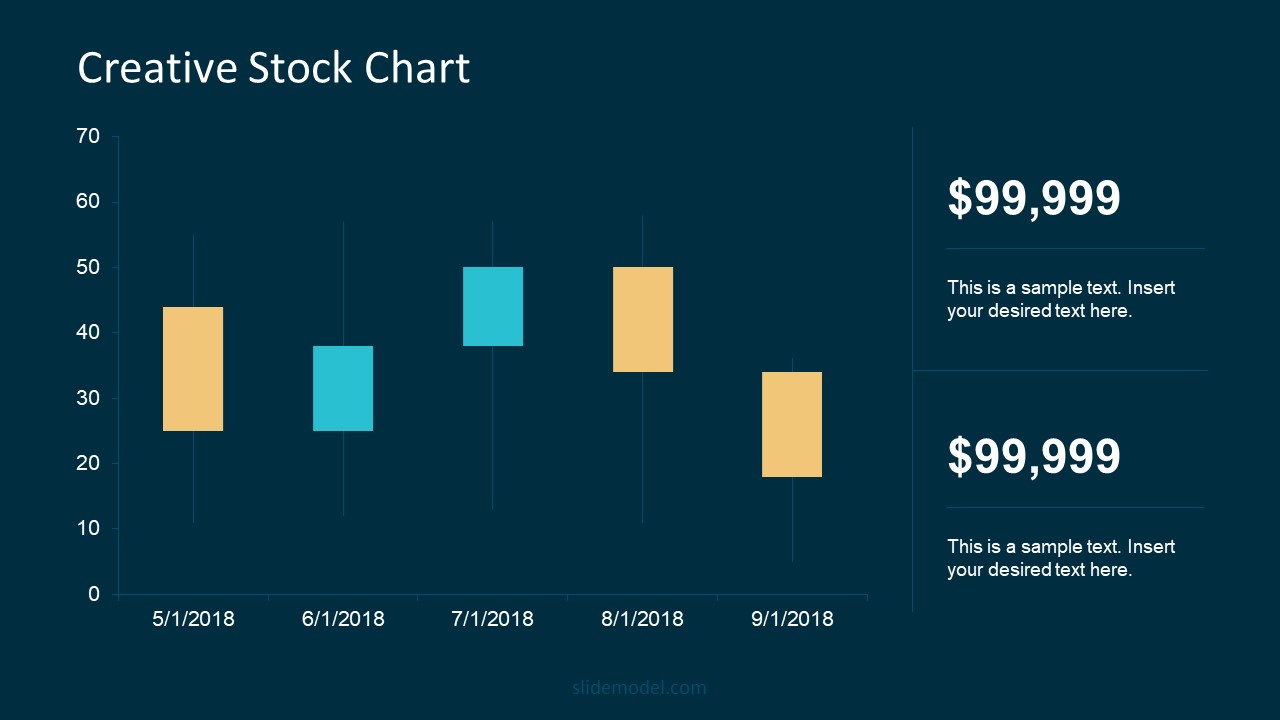Click the "Creative Stock Chart" title
1280x720 pixels.
273,68
